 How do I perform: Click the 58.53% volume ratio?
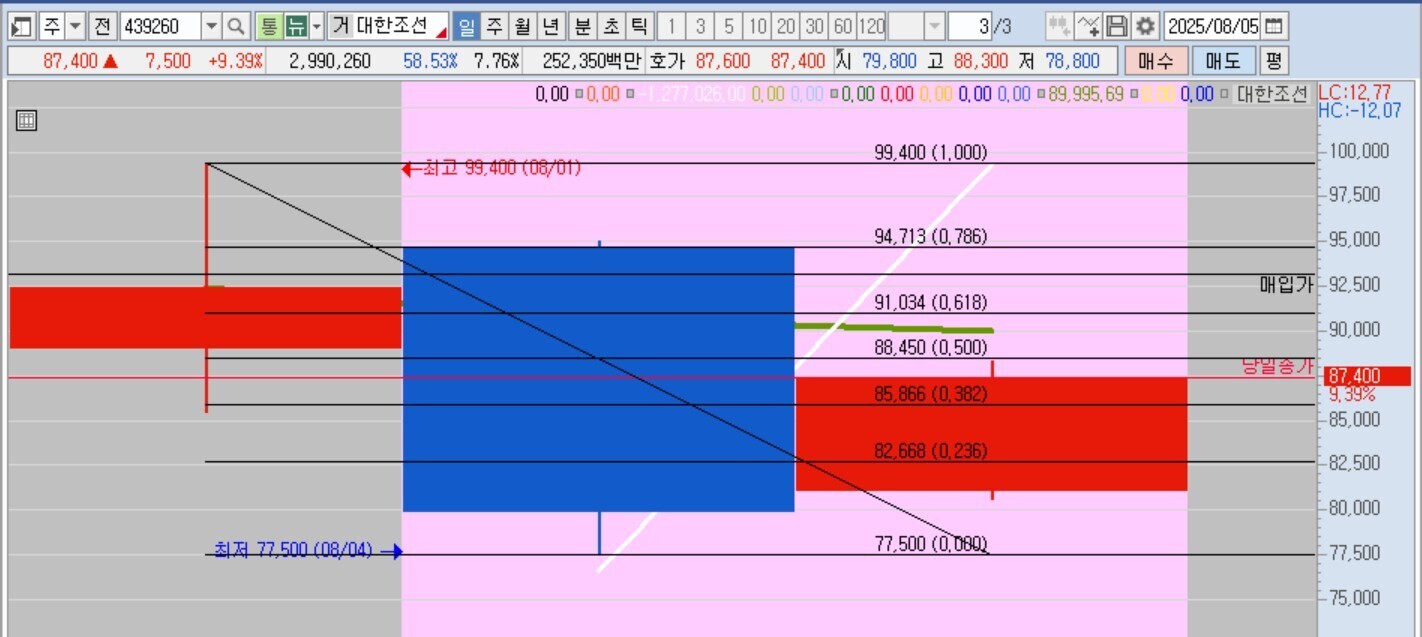(x=430, y=61)
